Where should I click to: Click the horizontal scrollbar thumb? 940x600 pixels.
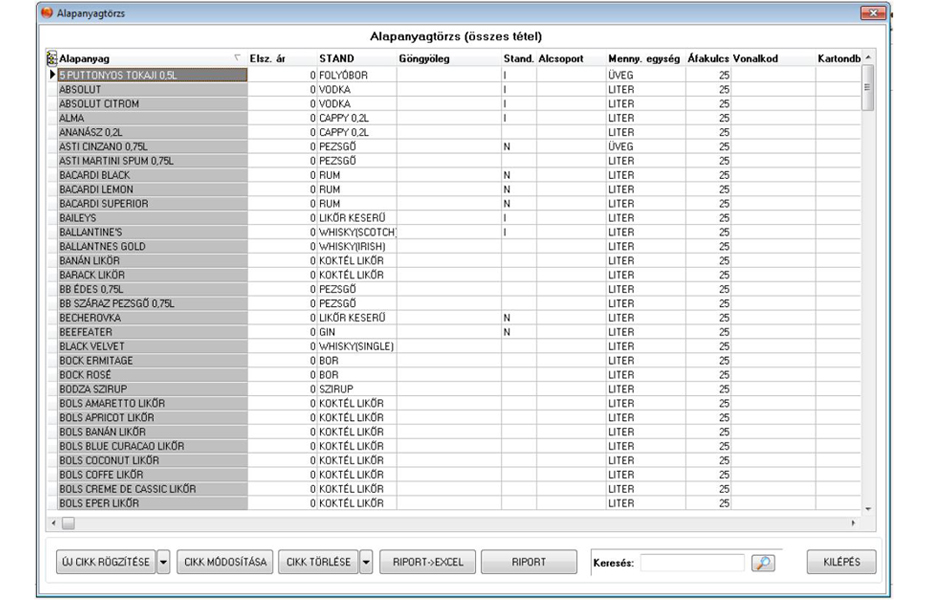coord(68,523)
